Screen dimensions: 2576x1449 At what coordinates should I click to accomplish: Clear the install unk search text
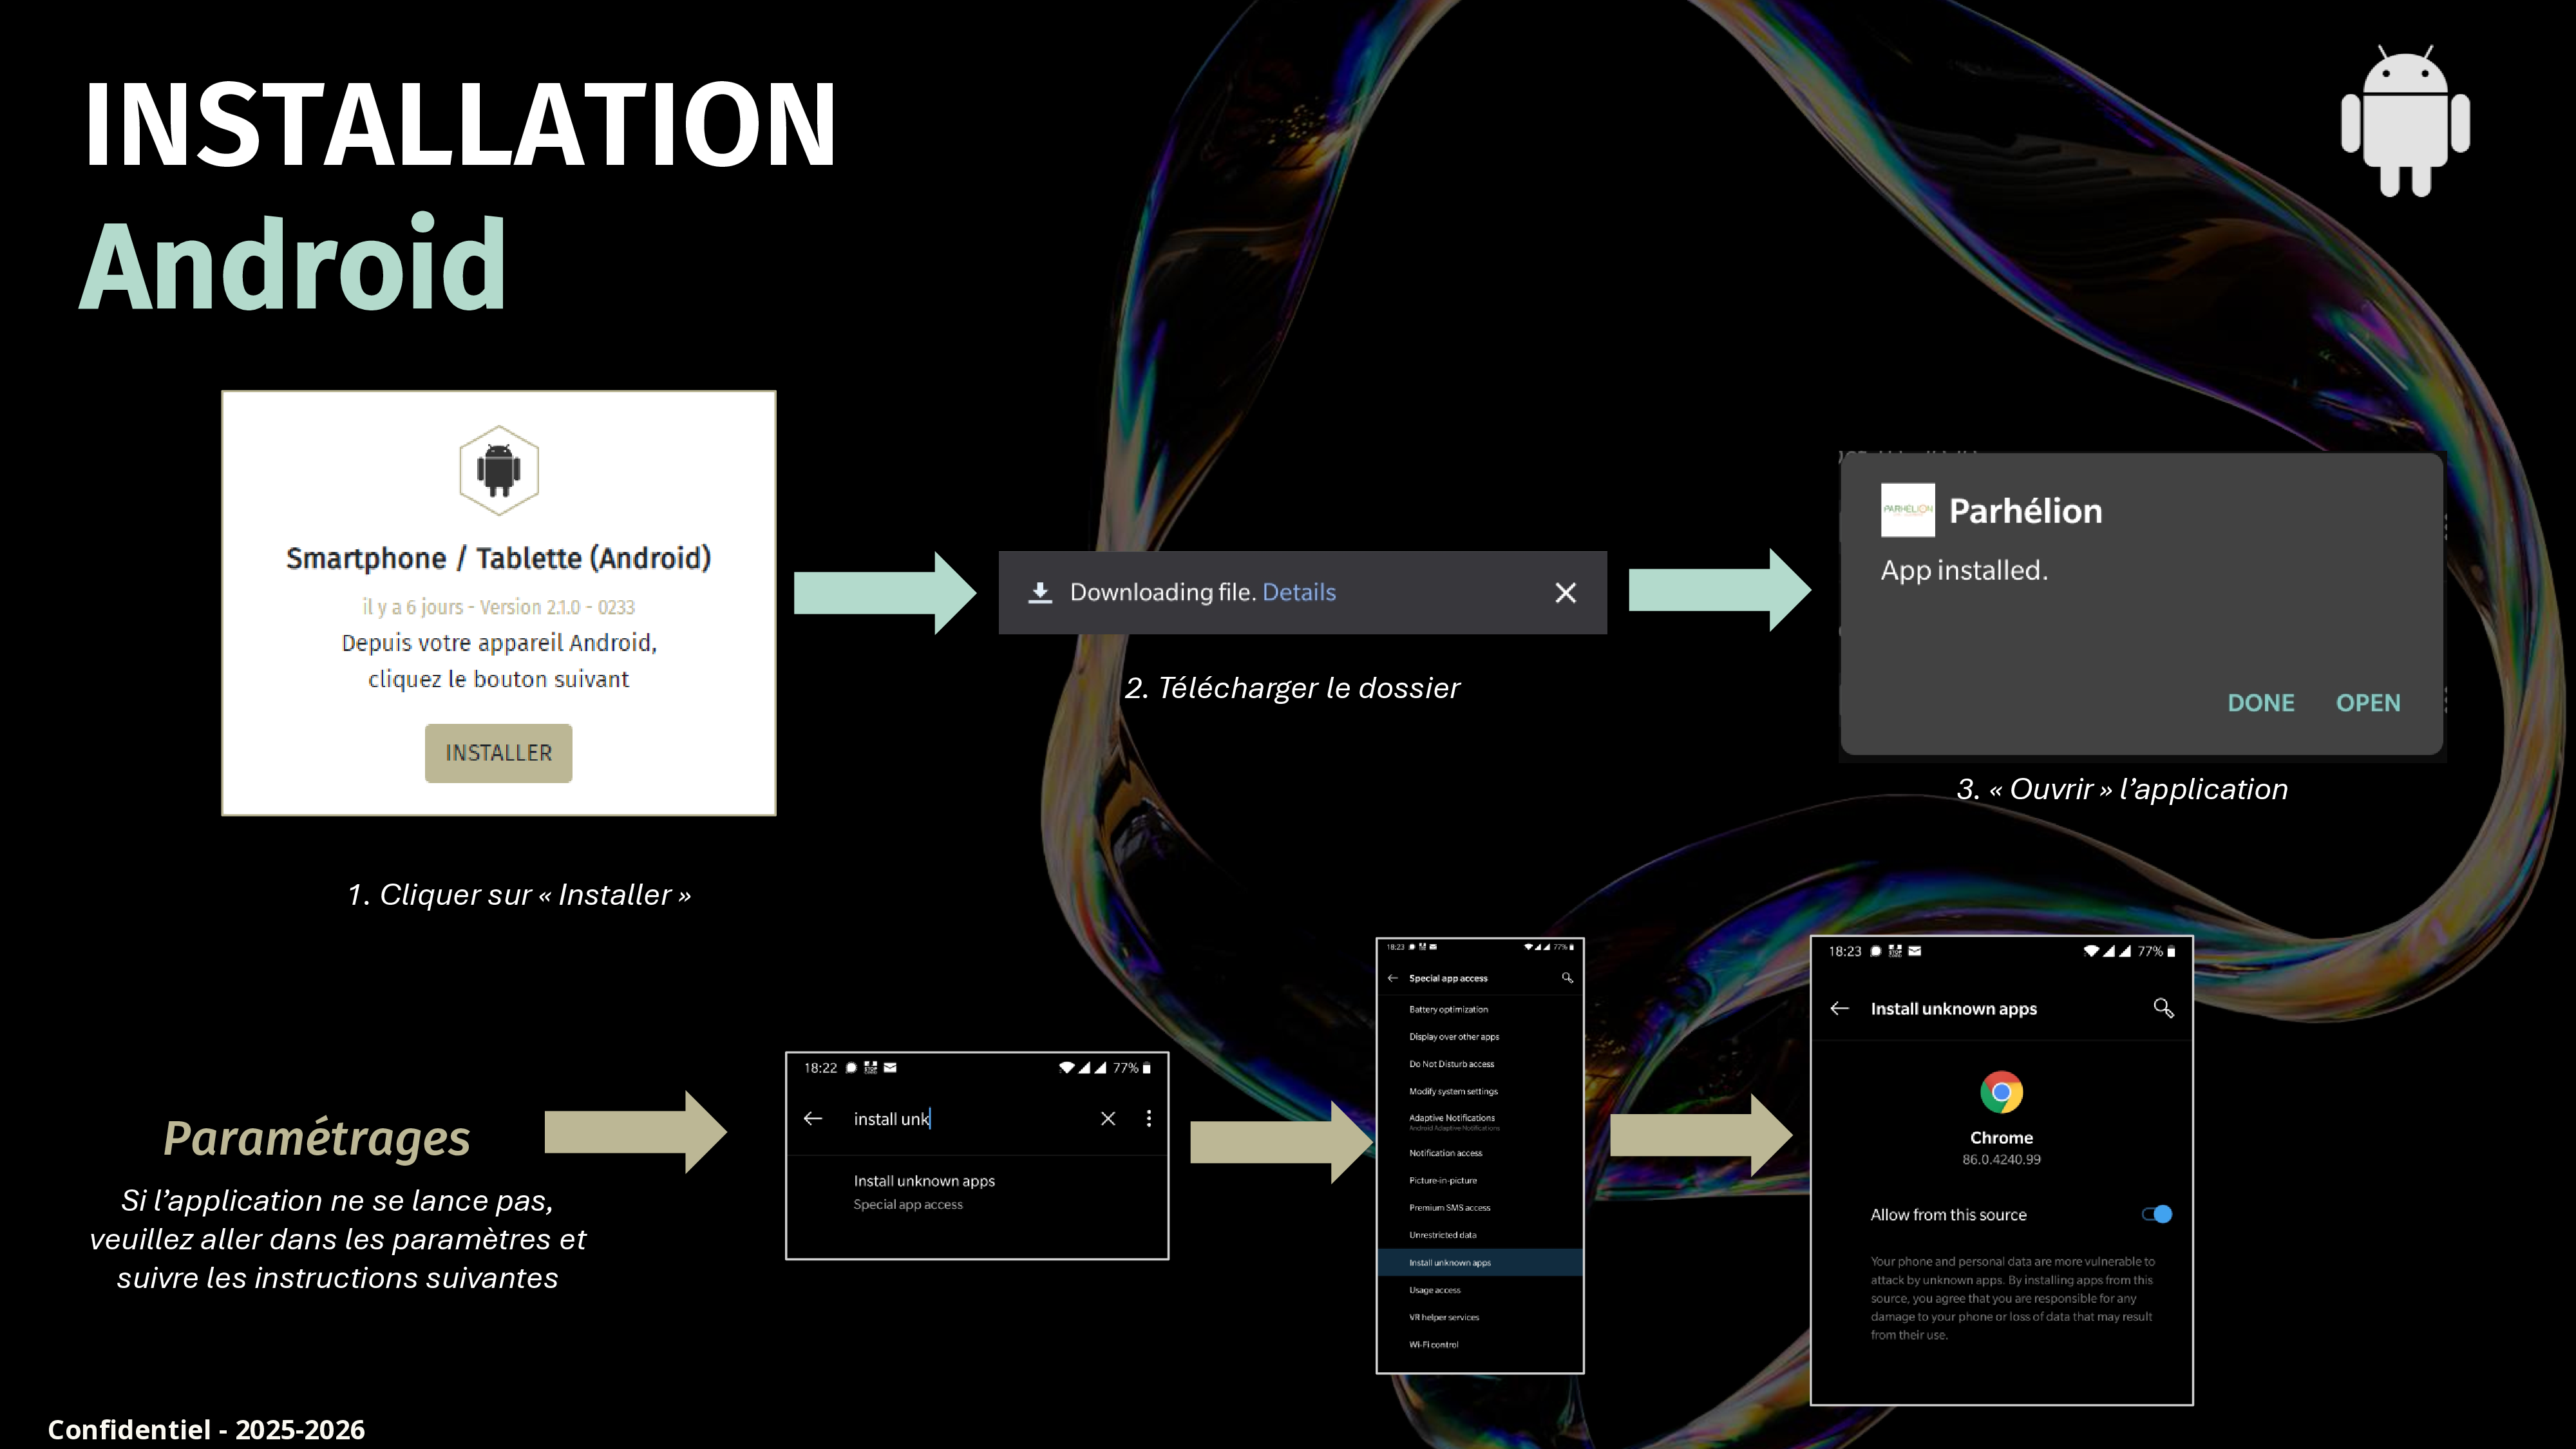1107,1118
